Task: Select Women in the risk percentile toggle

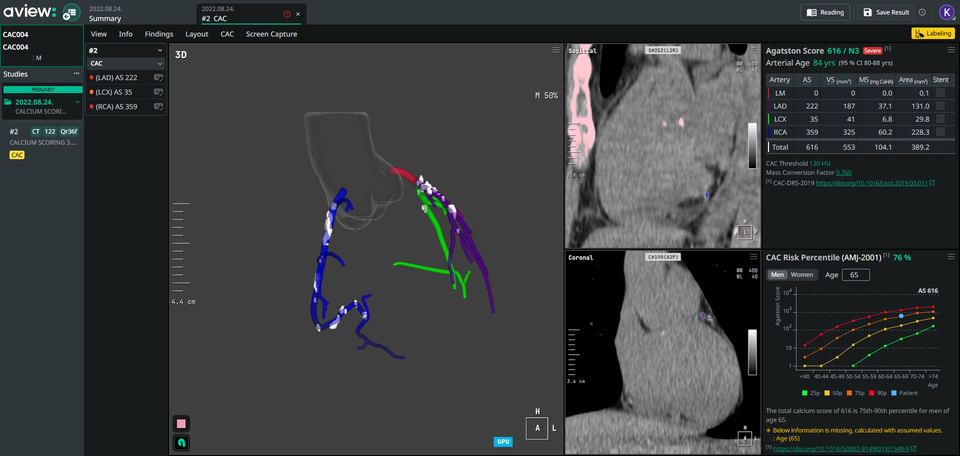Action: coord(802,275)
